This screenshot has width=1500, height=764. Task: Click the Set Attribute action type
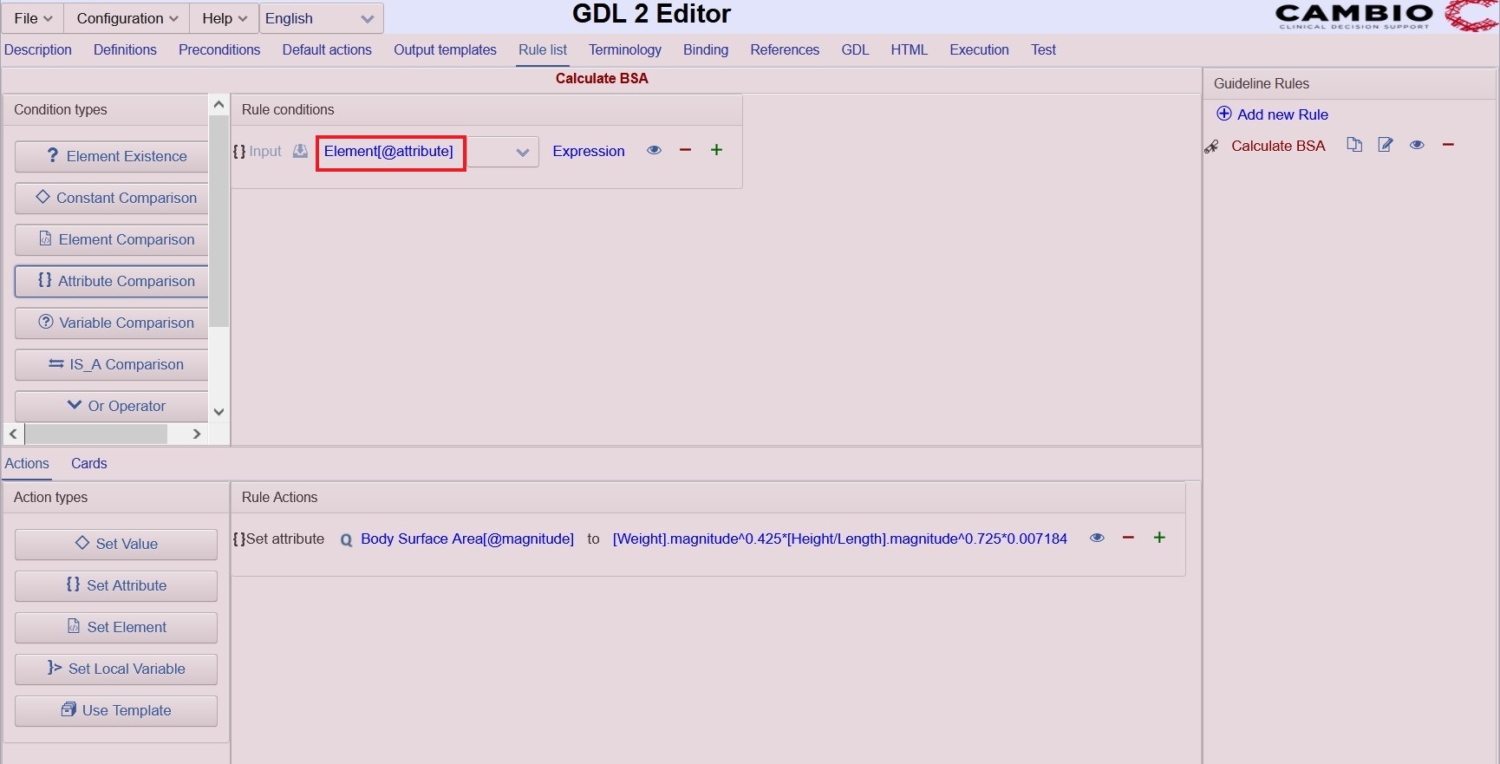[115, 585]
